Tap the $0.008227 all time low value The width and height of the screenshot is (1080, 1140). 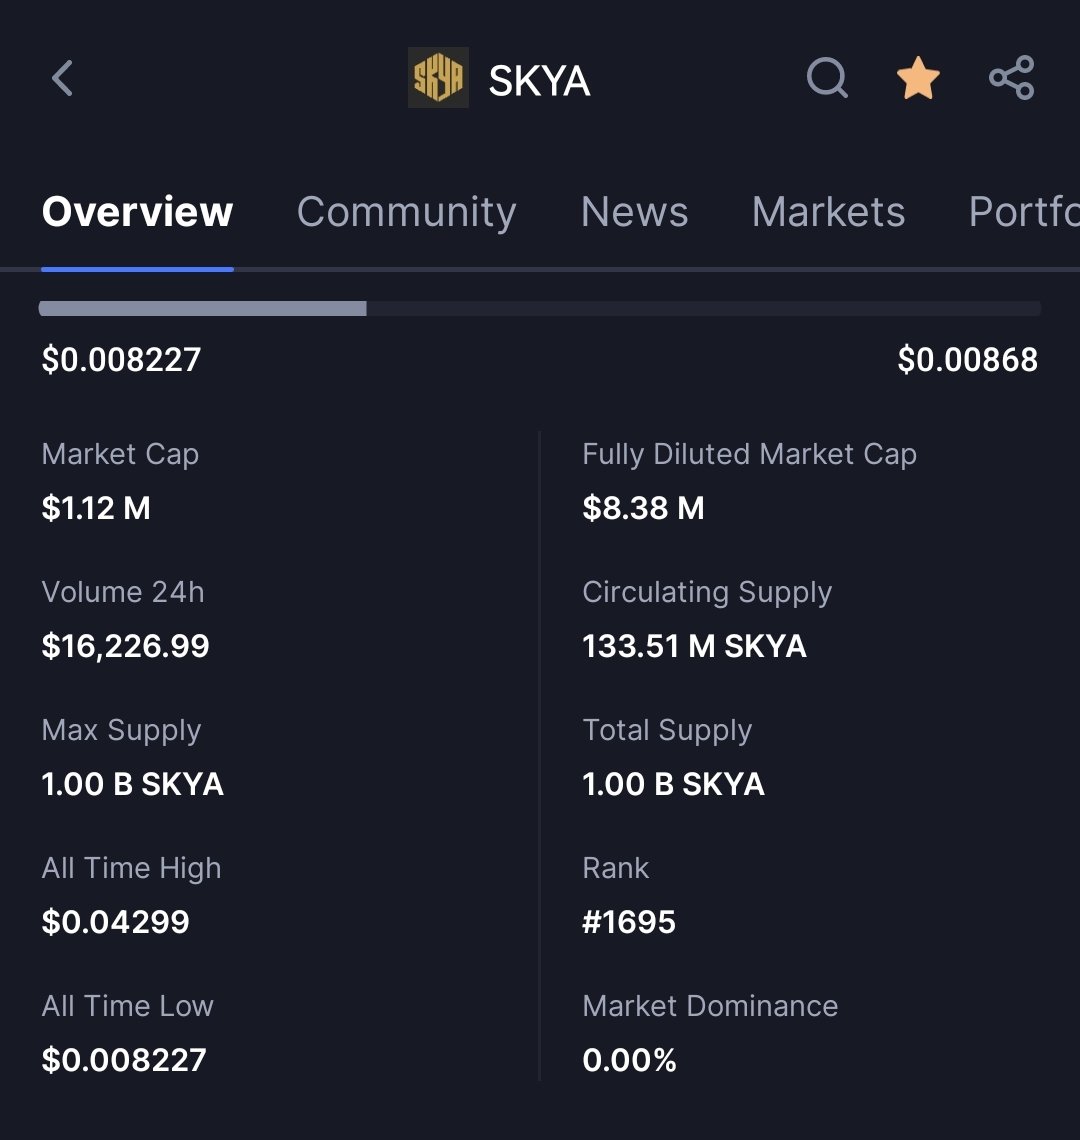point(124,1061)
